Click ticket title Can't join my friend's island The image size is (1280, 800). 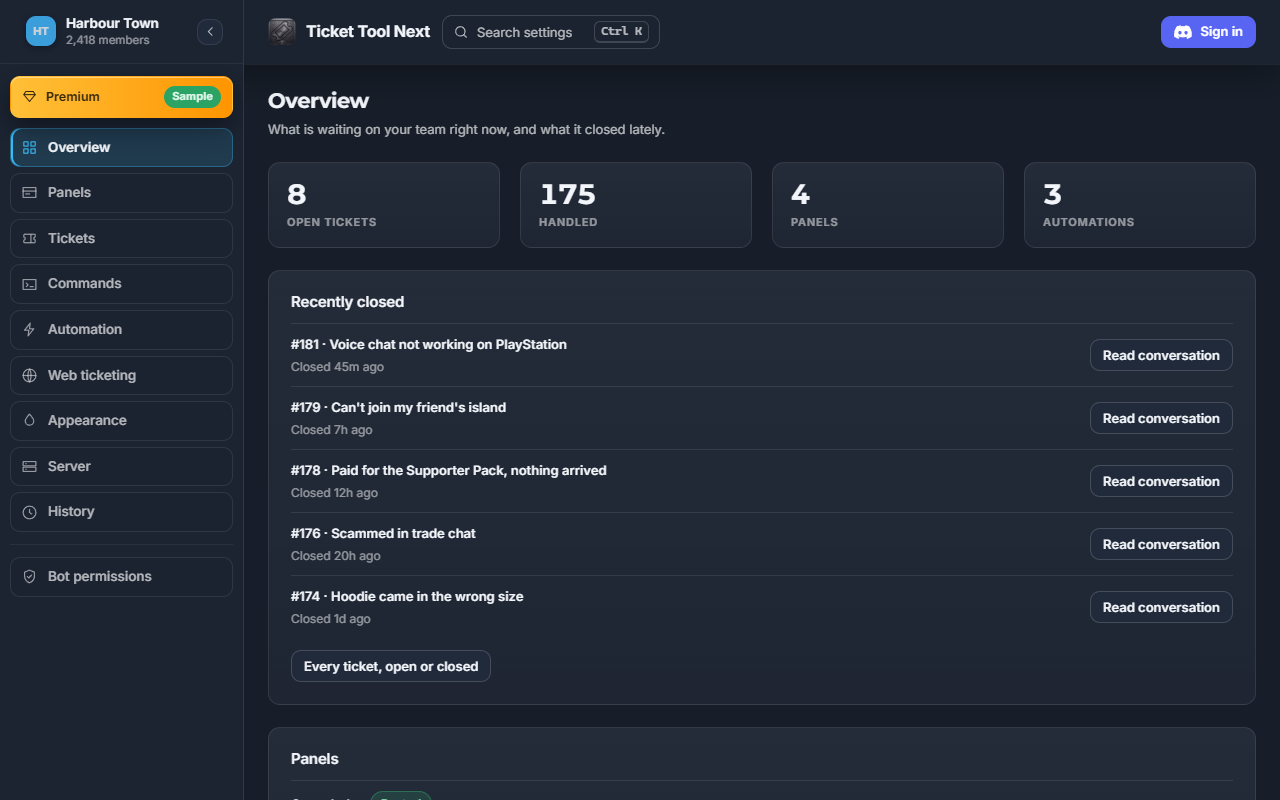[x=418, y=407]
